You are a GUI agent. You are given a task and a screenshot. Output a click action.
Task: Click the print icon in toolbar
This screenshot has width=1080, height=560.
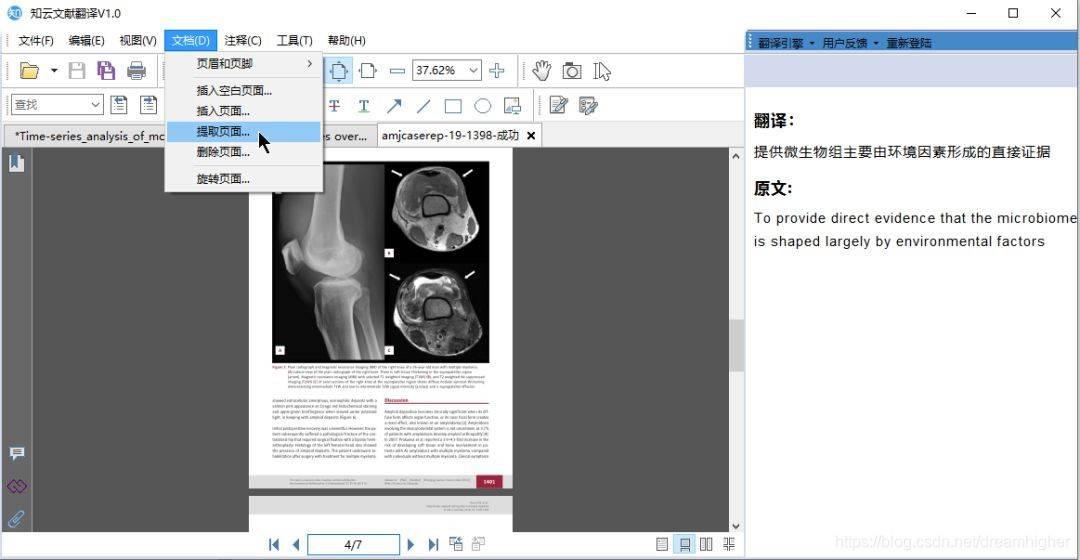(136, 71)
